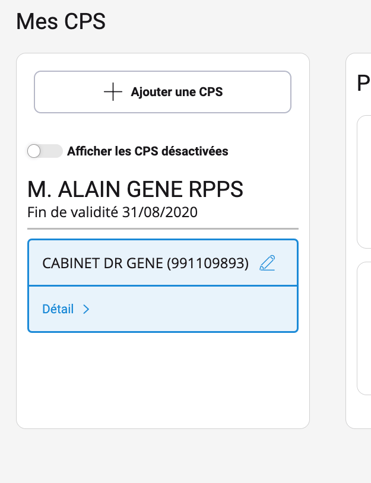Select the lower partially visible card in right panel
Viewport: 371px width, 483px height.
(x=364, y=328)
